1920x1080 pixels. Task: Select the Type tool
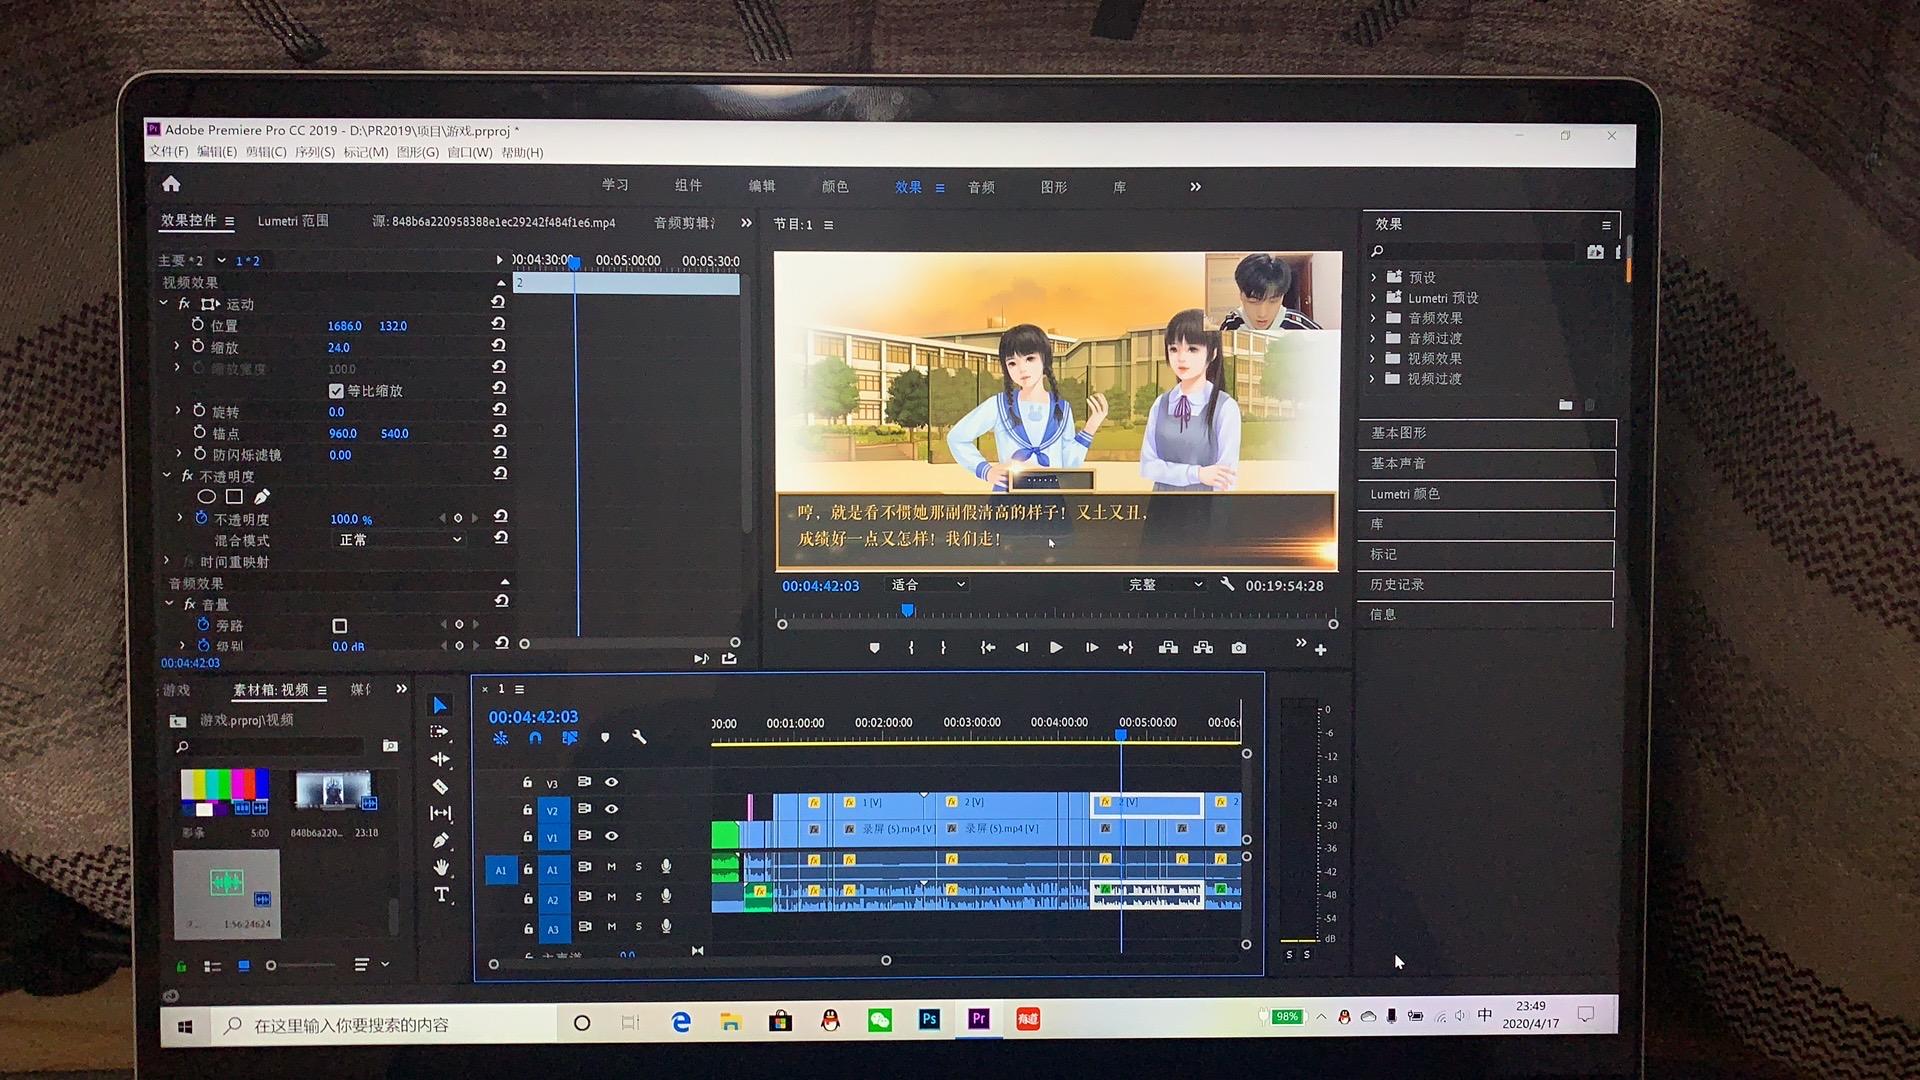(441, 894)
